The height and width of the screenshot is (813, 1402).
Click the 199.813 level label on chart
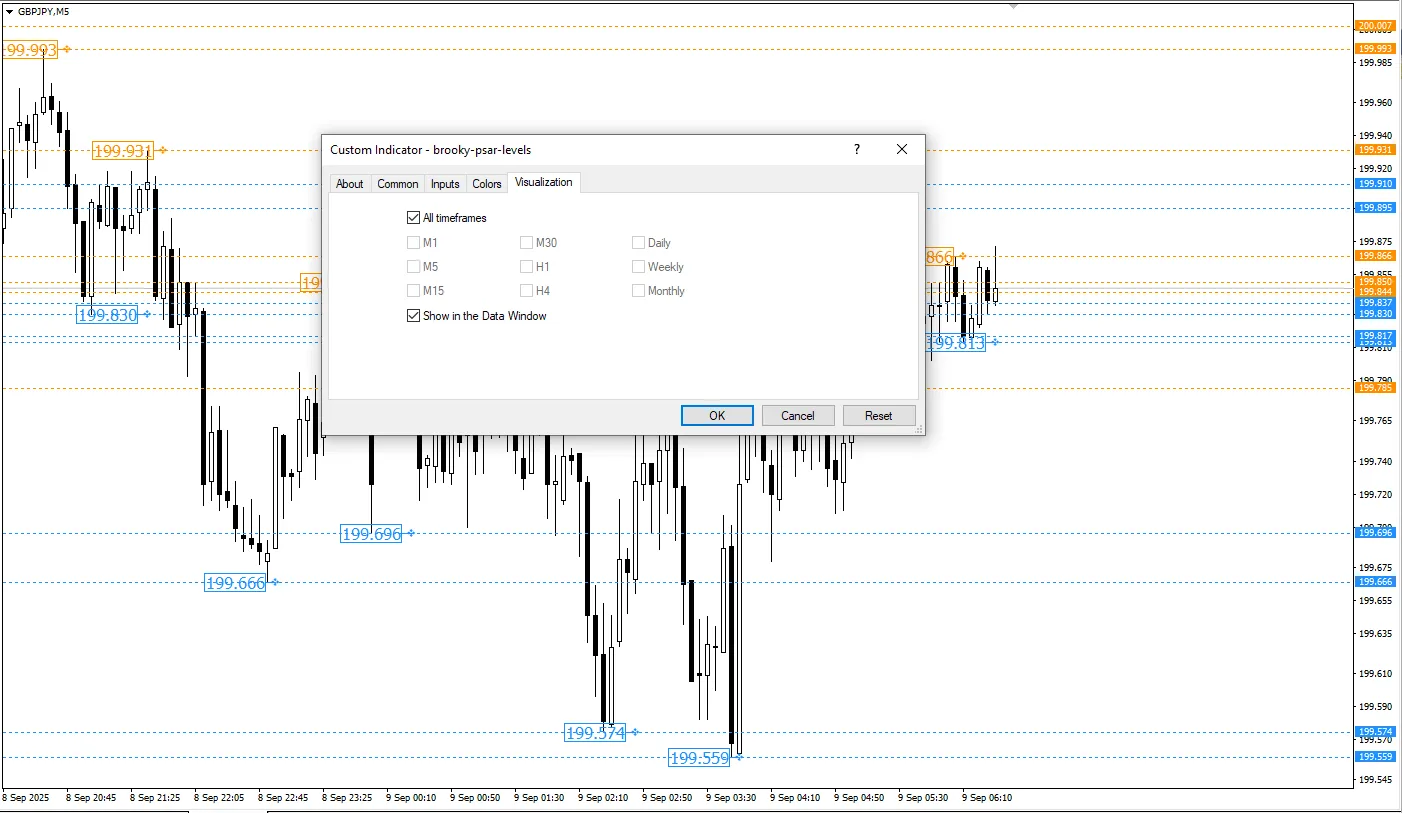click(x=956, y=343)
